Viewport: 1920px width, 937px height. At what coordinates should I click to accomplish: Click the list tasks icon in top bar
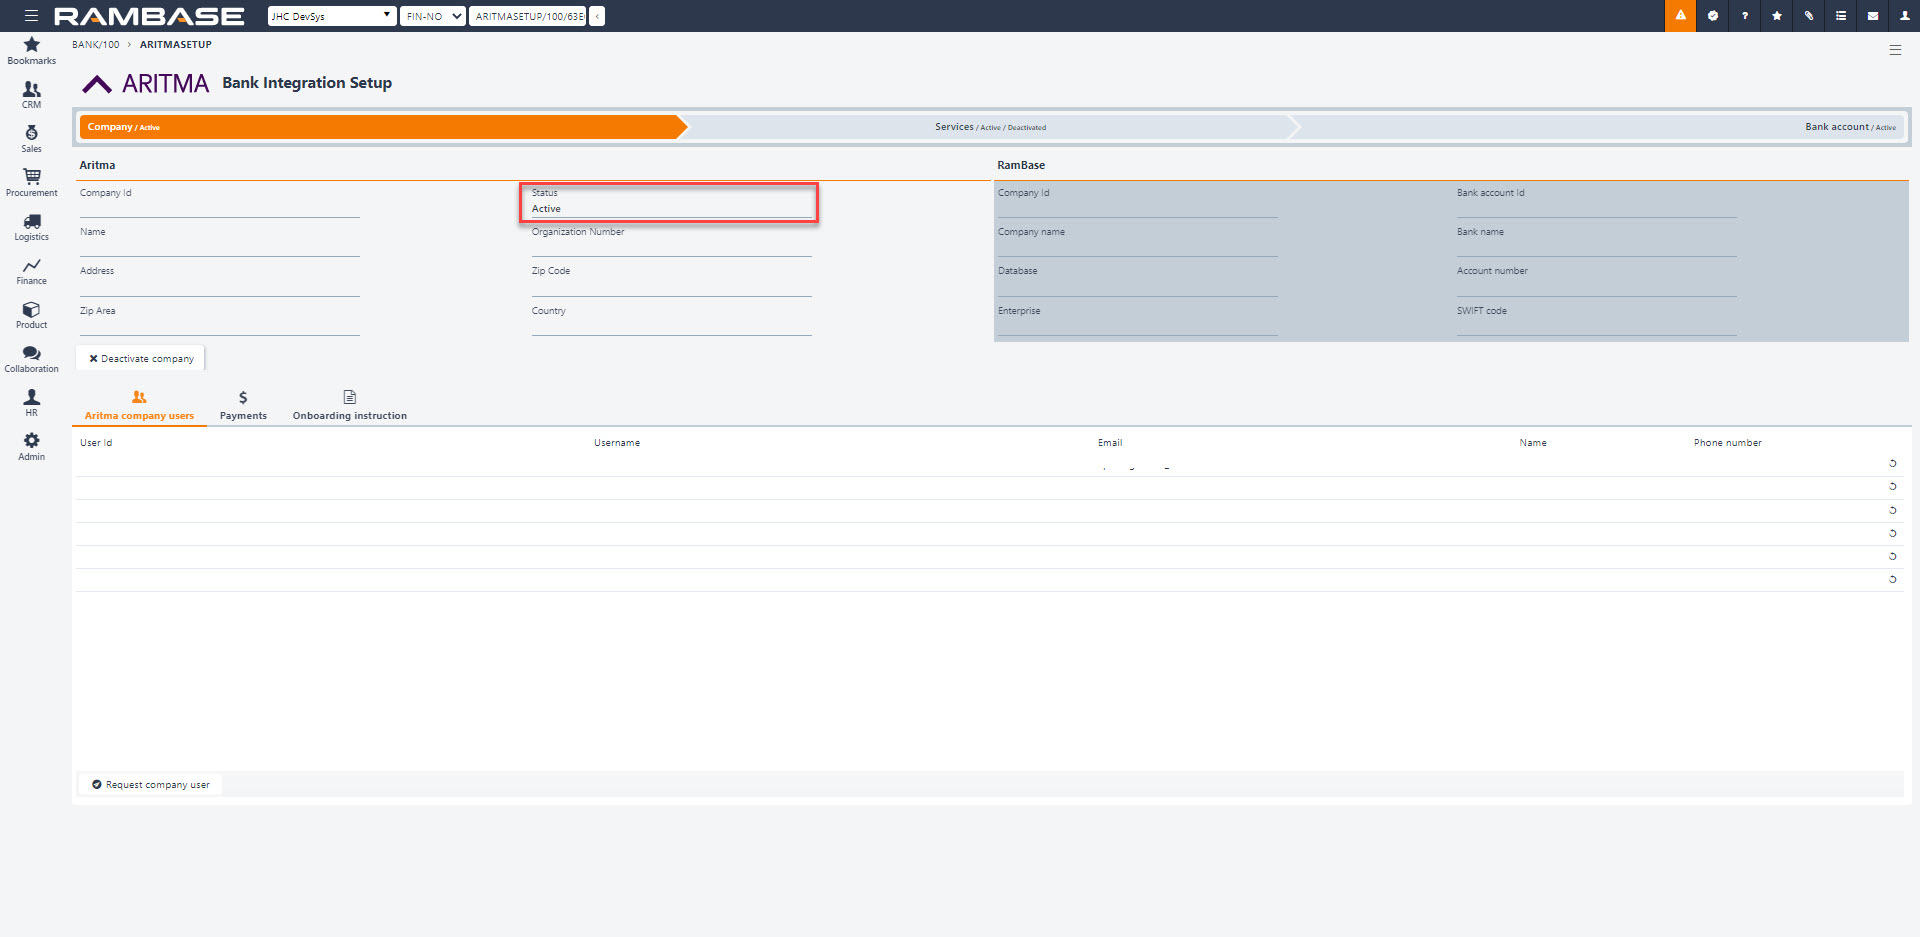point(1841,16)
